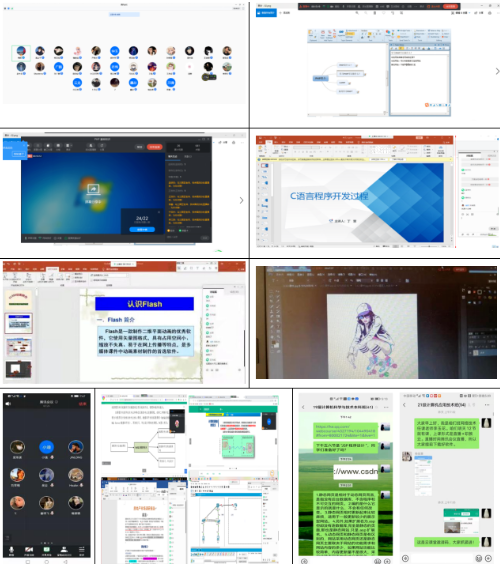This screenshot has width=500, height=564.
Task: Click back arrow in left WeChat group chat
Action: (x=303, y=407)
